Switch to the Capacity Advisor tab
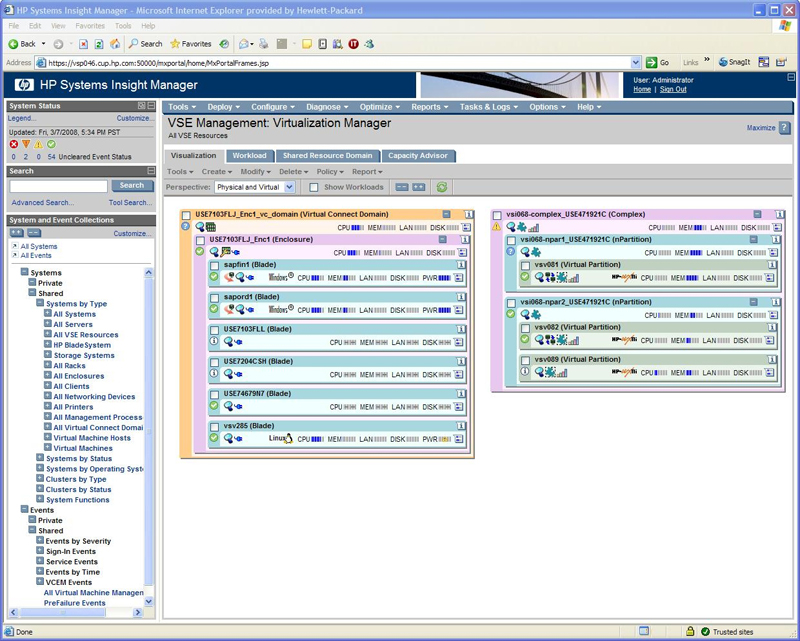The image size is (800, 641). [418, 156]
